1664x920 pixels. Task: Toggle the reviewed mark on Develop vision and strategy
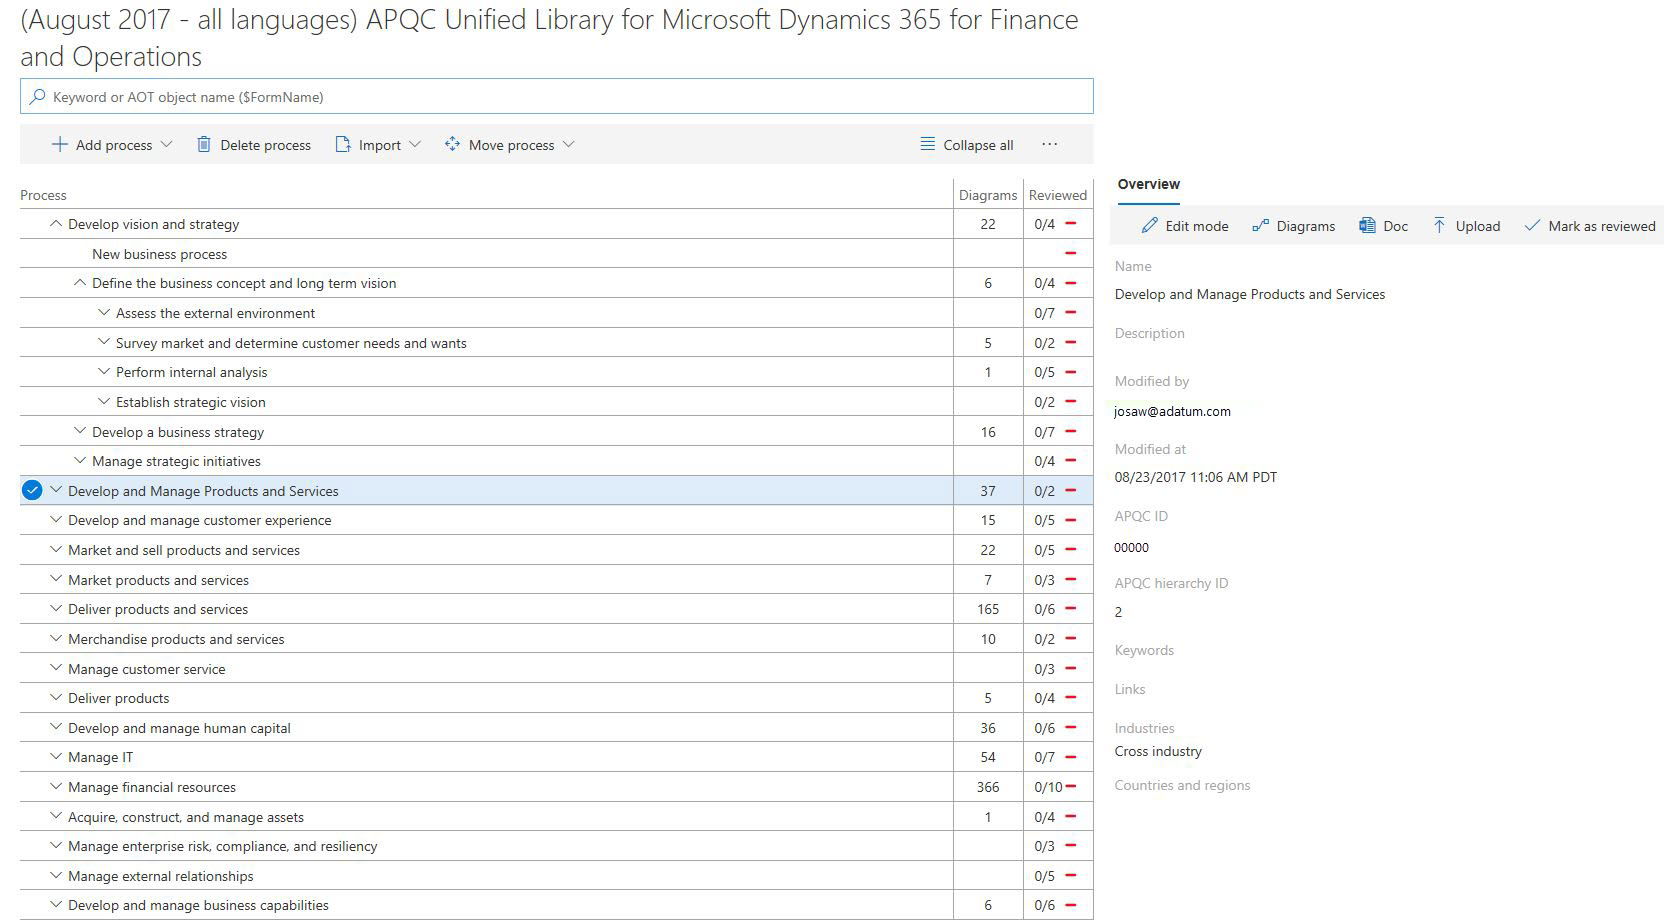1070,224
